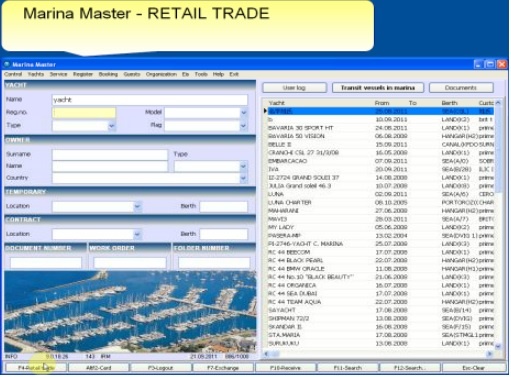Click the To column header
This screenshot has width=511, height=377.
413,103
